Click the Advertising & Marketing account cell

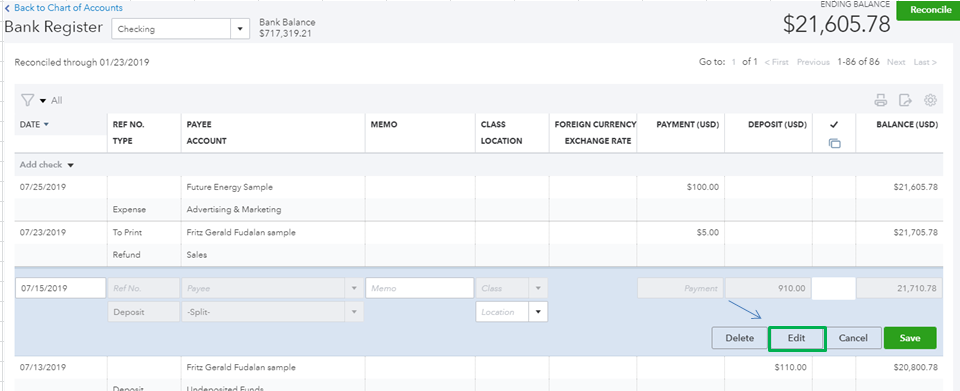(x=234, y=209)
